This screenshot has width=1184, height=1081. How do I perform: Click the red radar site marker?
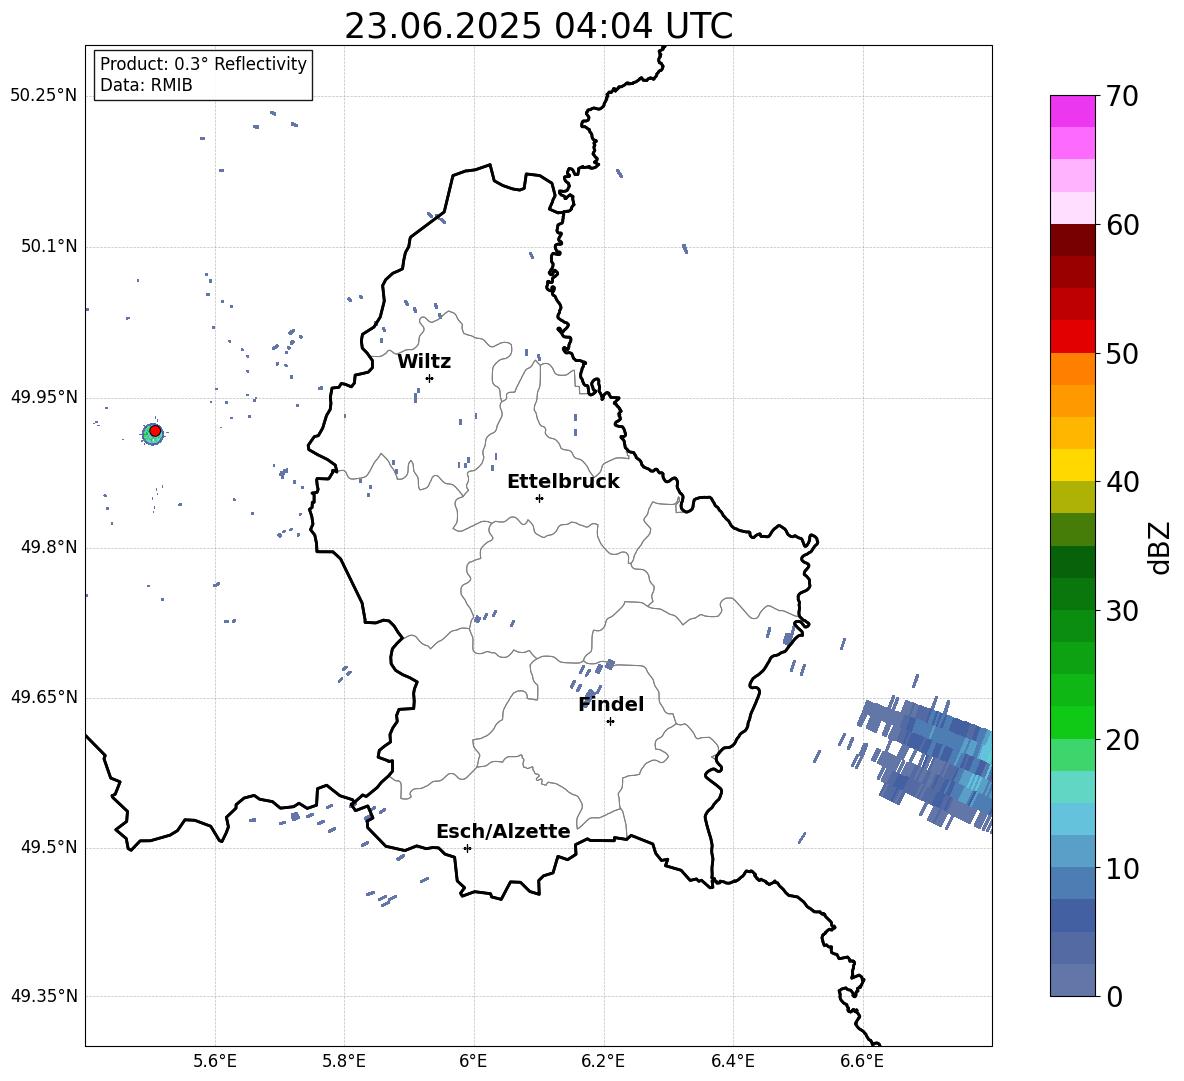155,431
